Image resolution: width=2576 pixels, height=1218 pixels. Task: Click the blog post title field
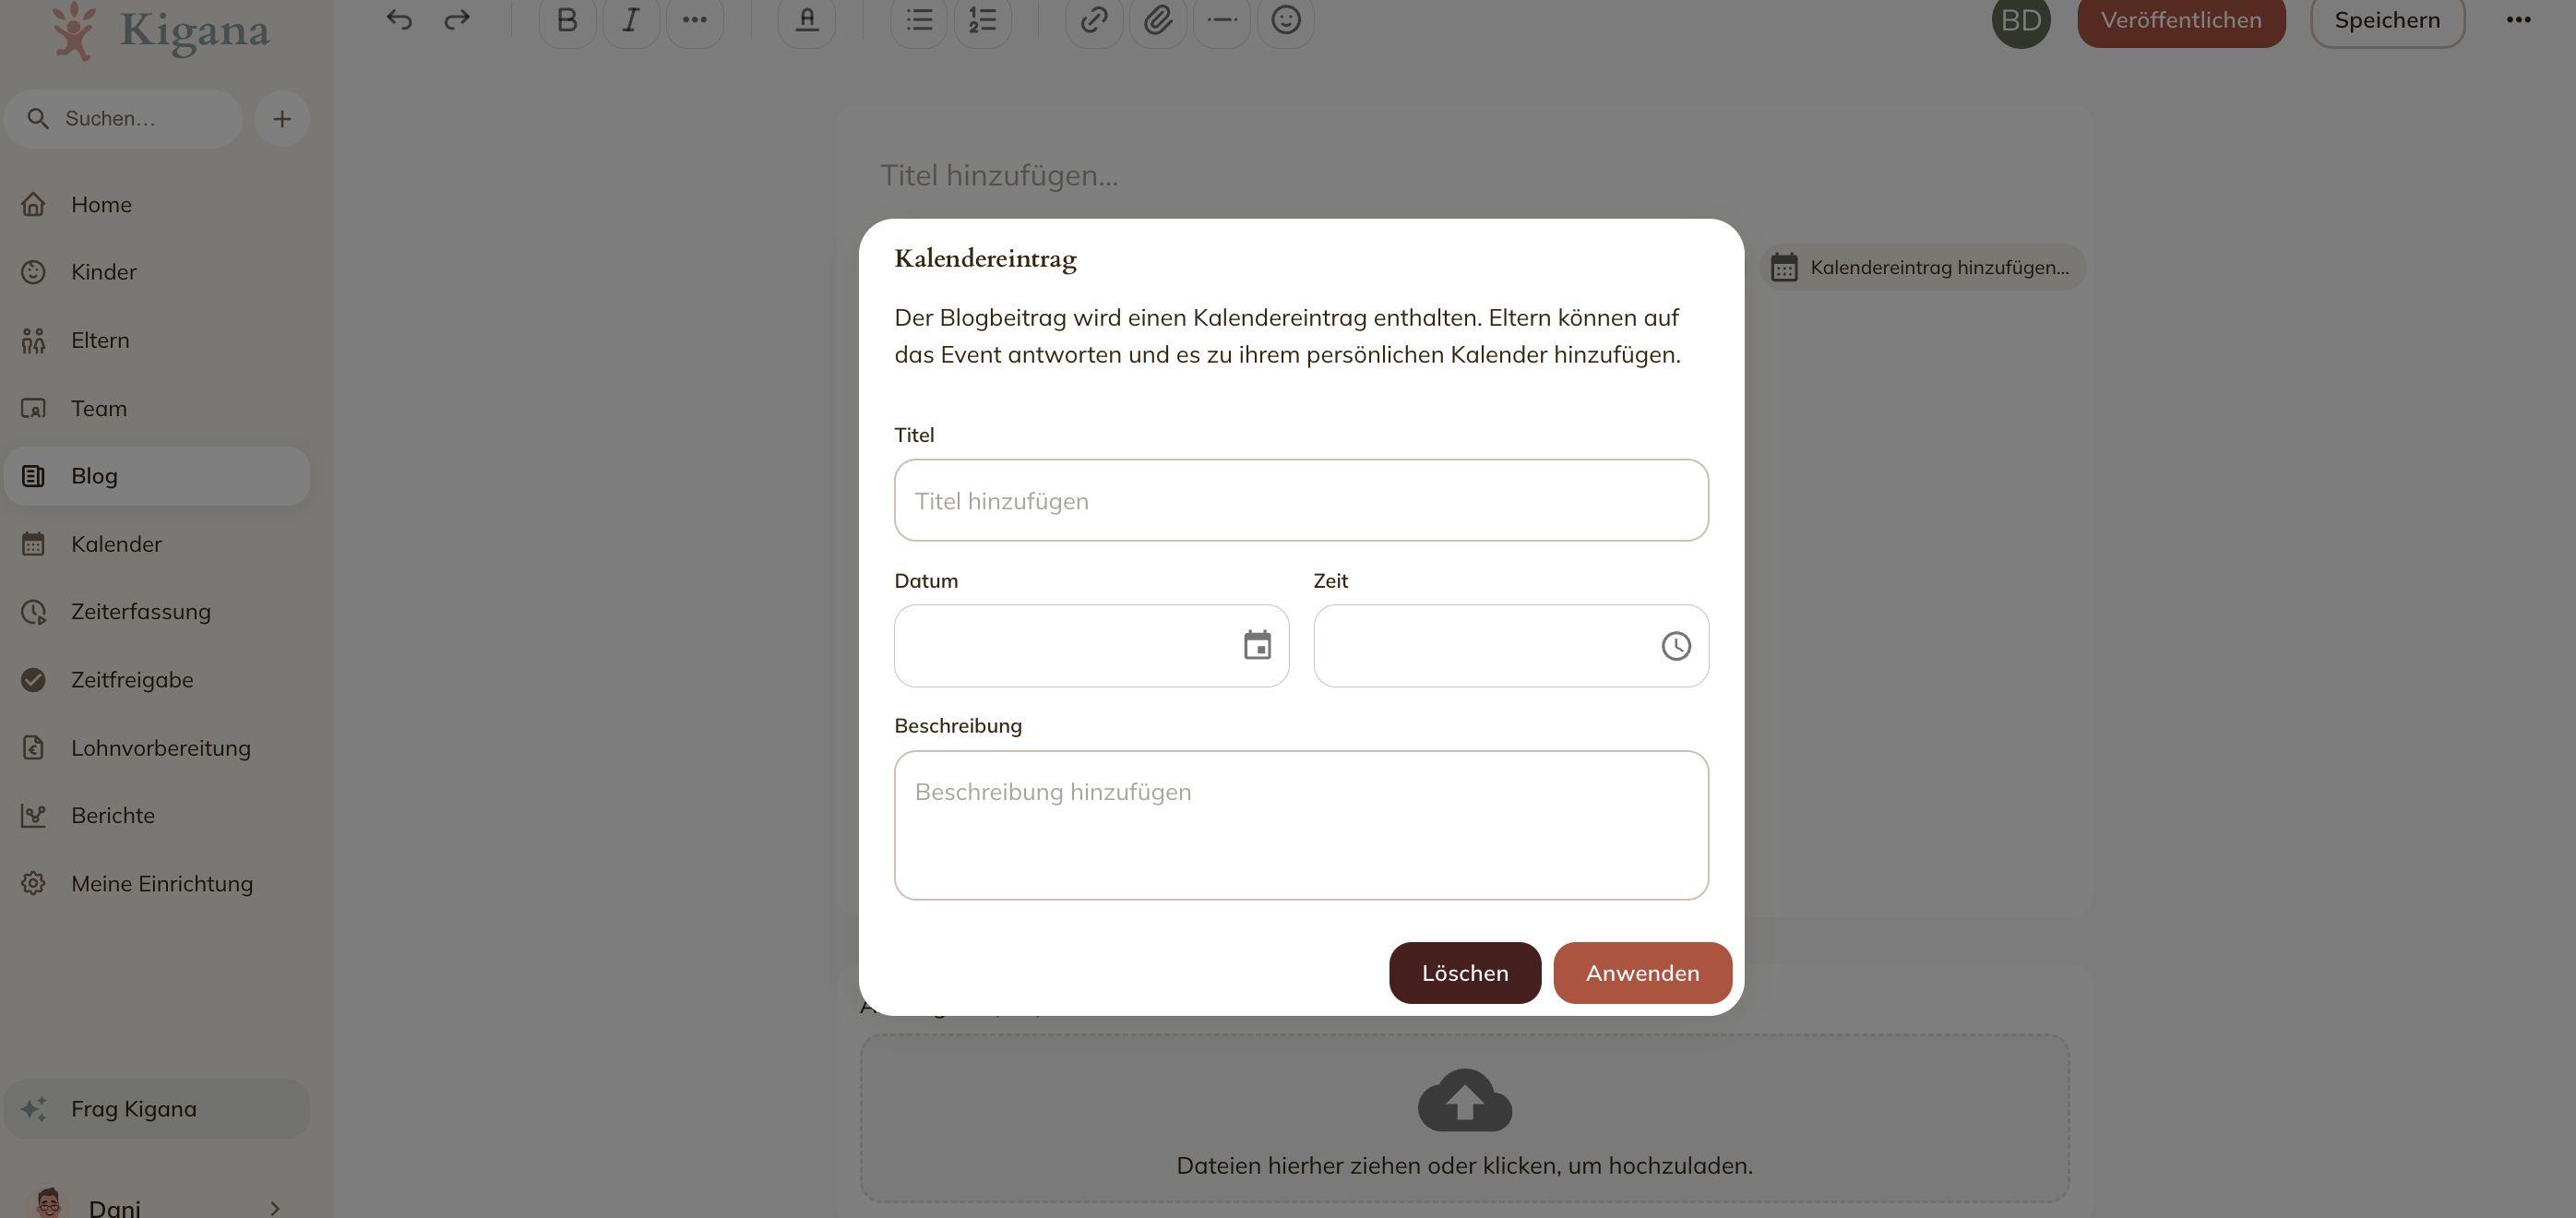1464,175
